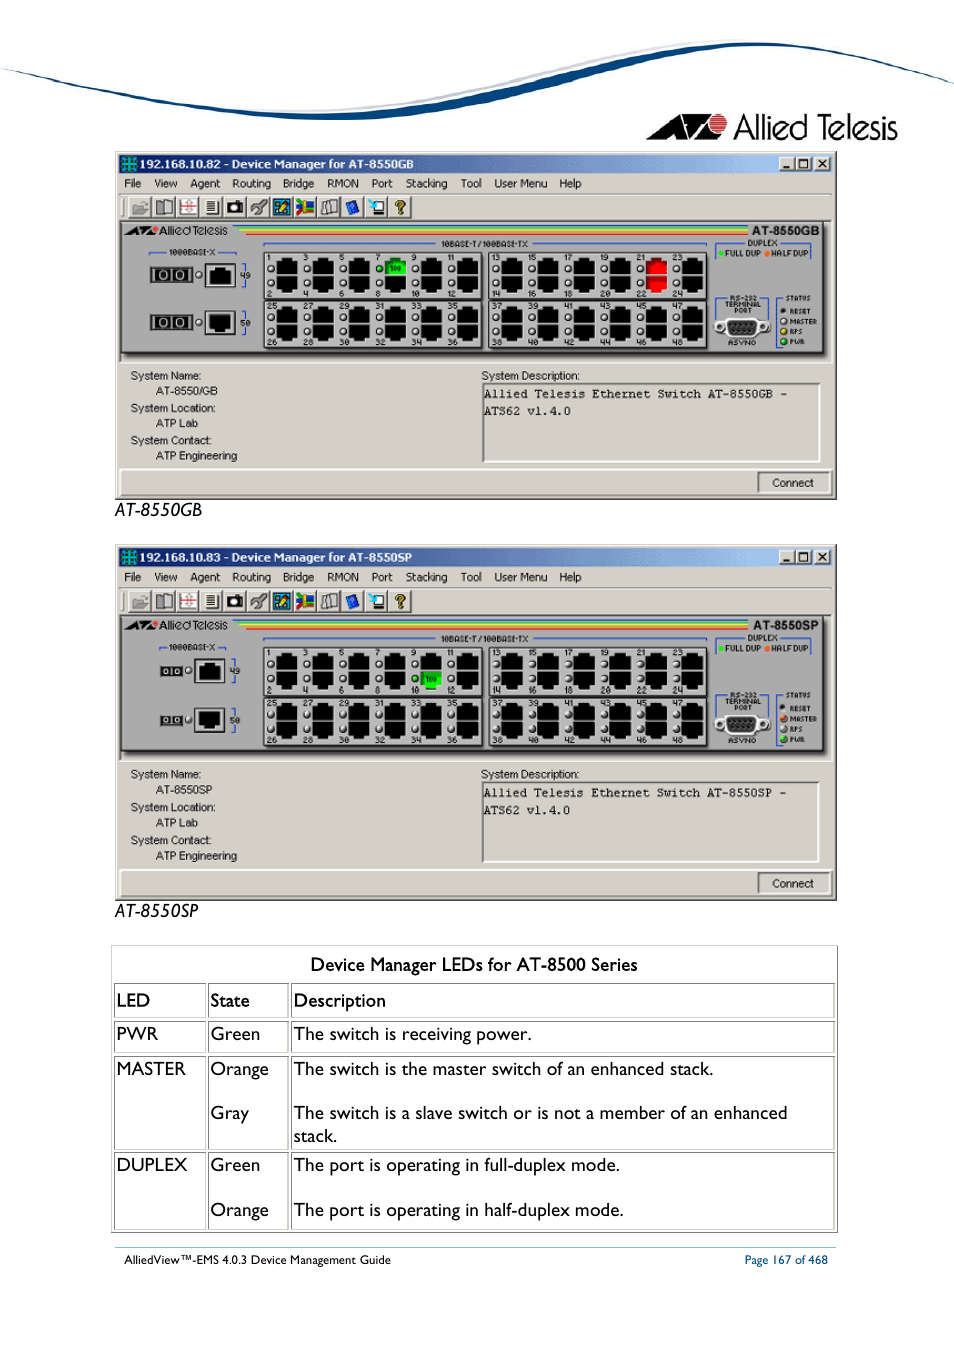The height and width of the screenshot is (1351, 954).
Task: Click the monitor arrow icon in AT-8550GB toolbar
Action: [x=376, y=207]
